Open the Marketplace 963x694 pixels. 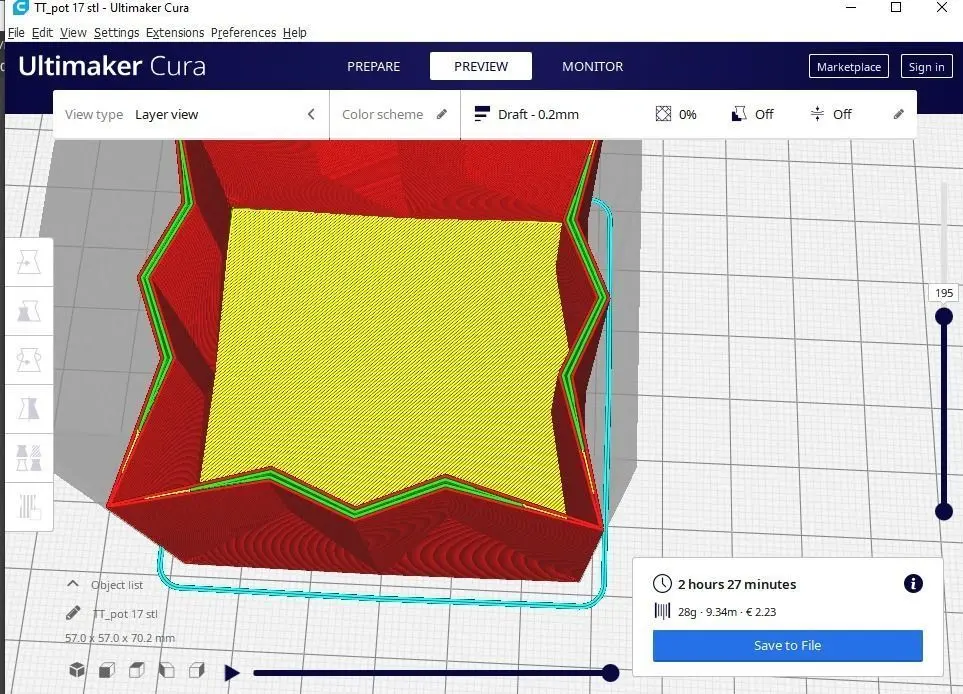tap(849, 67)
